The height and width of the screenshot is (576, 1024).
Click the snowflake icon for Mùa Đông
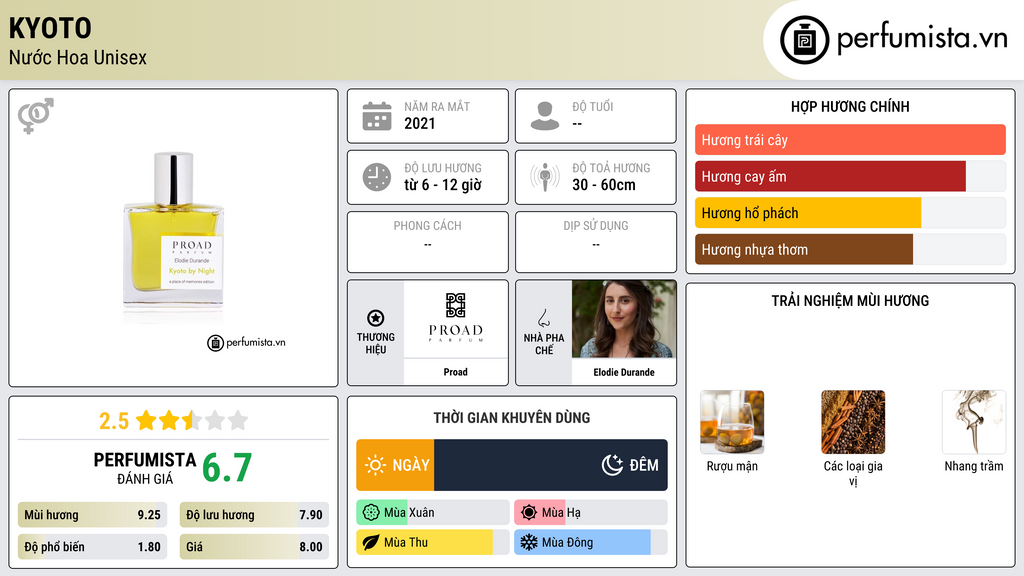click(x=529, y=543)
